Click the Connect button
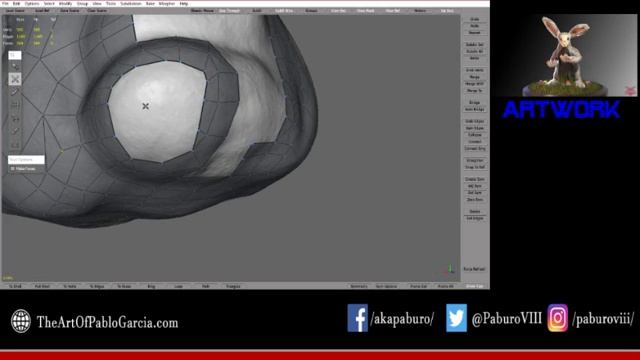640x360 pixels. coord(475,142)
